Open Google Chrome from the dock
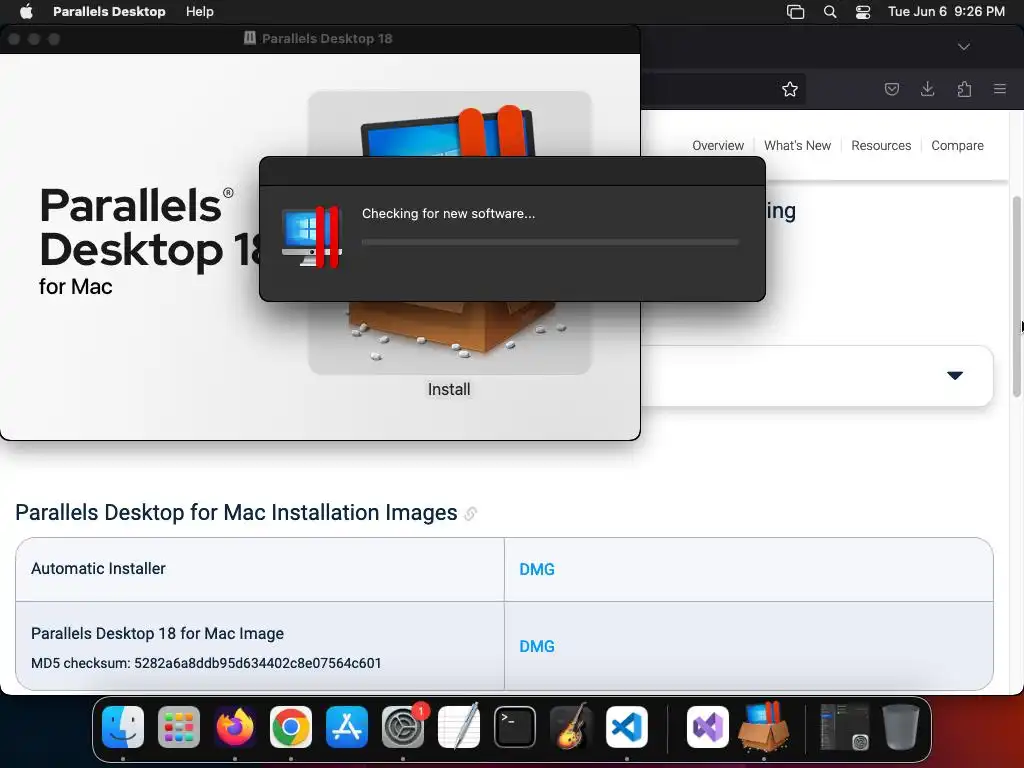Image resolution: width=1024 pixels, height=768 pixels. tap(291, 727)
